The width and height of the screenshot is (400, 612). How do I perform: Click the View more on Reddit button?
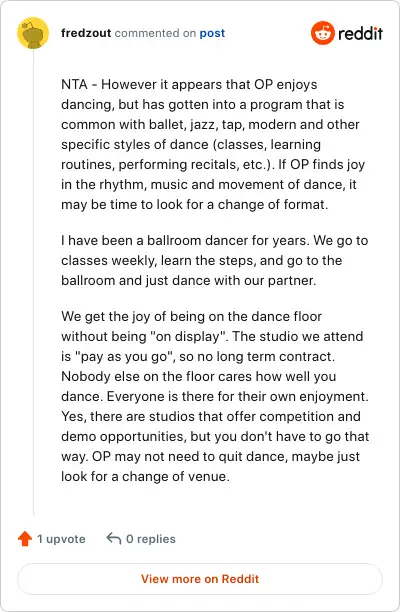[200, 579]
